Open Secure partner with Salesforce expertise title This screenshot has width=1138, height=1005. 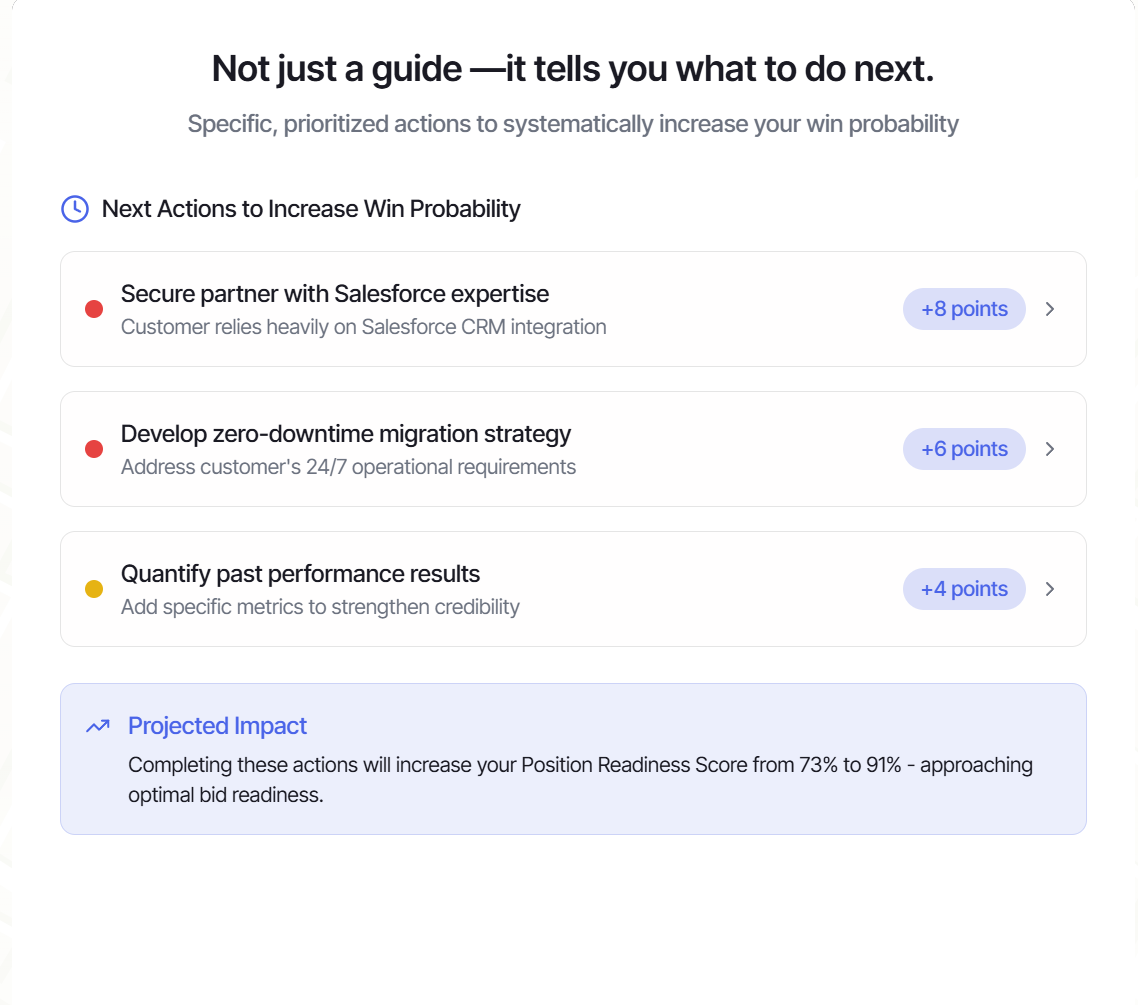click(335, 294)
